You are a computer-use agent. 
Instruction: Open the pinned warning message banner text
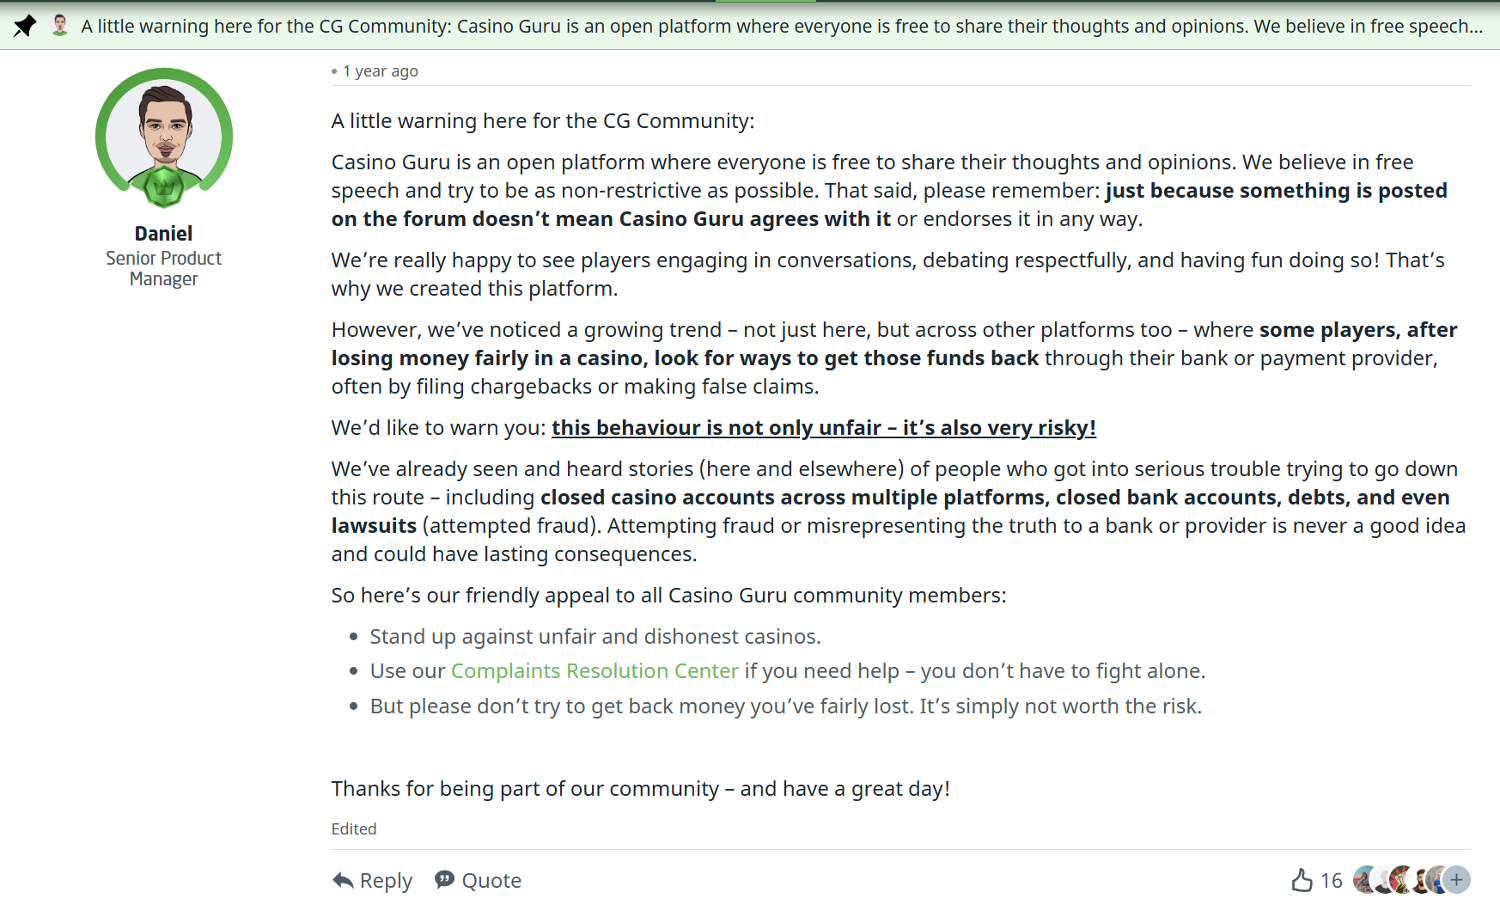coord(781,26)
